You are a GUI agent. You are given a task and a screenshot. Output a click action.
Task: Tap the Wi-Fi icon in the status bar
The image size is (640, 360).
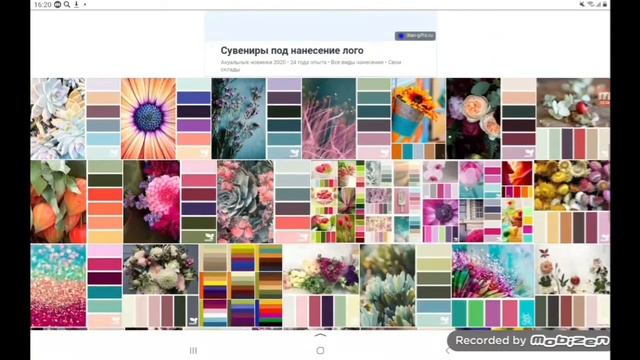click(x=591, y=4)
